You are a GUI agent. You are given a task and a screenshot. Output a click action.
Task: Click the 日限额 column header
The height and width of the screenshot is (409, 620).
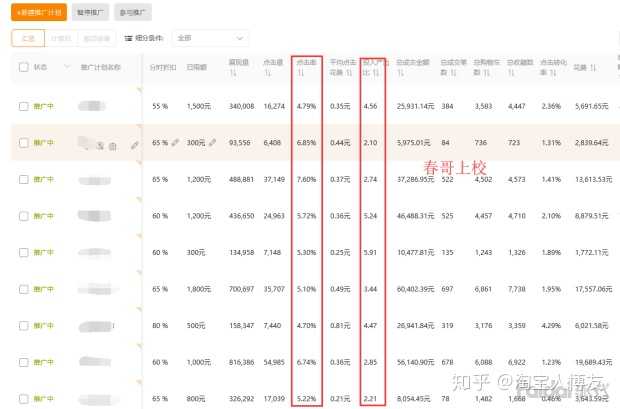[197, 67]
